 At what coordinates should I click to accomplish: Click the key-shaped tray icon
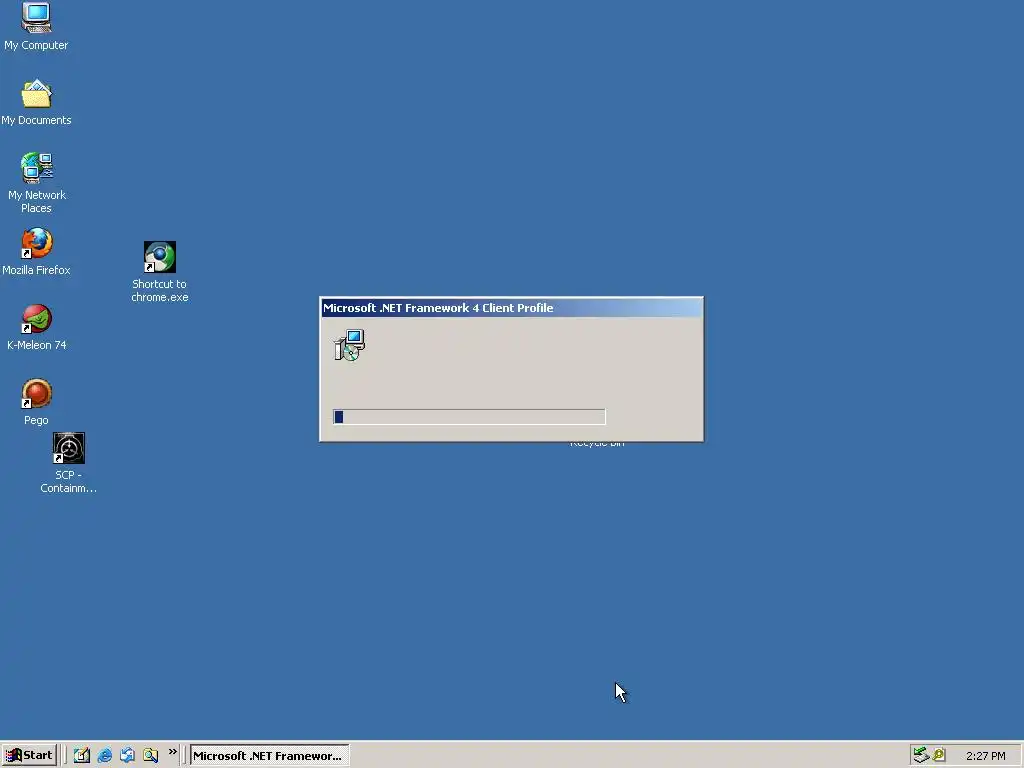[939, 755]
